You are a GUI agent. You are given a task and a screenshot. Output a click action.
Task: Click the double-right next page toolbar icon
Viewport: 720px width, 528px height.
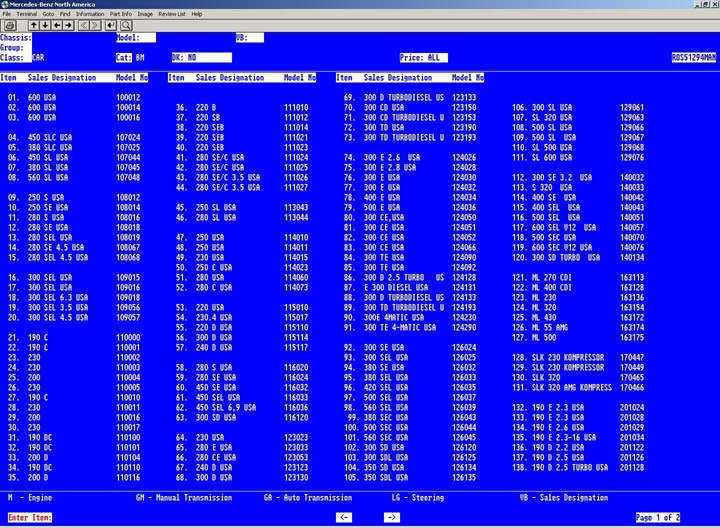(x=95, y=25)
